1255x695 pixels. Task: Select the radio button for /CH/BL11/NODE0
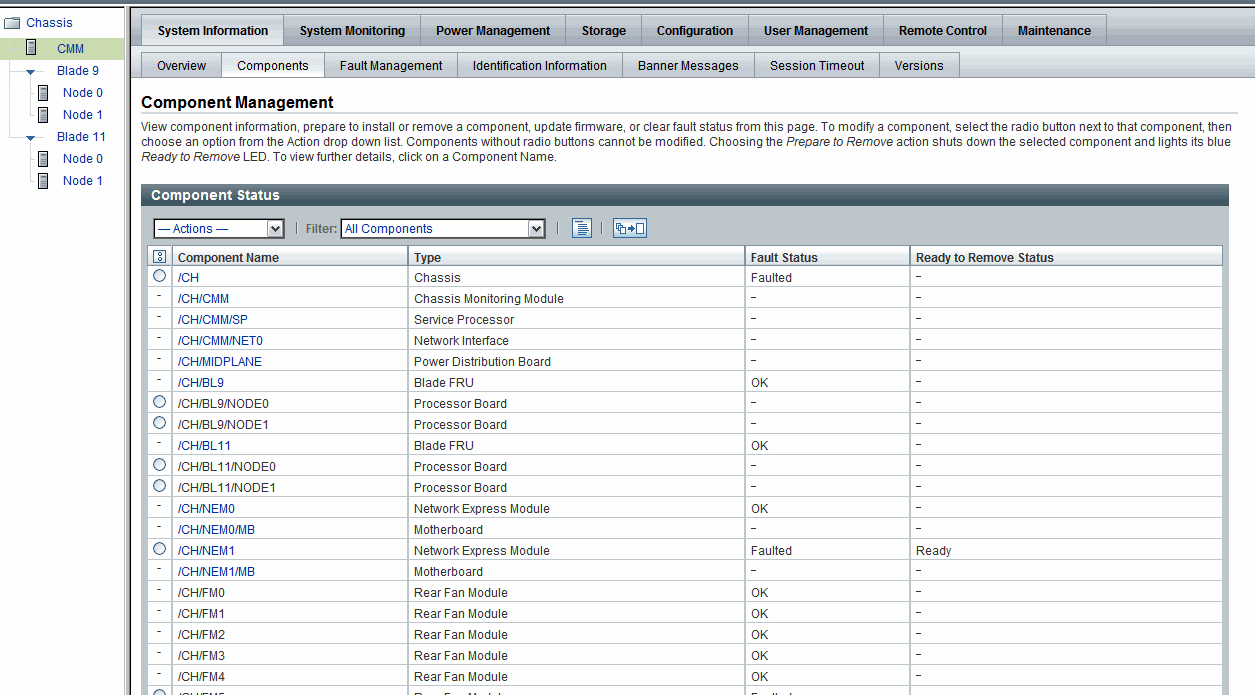pos(160,465)
